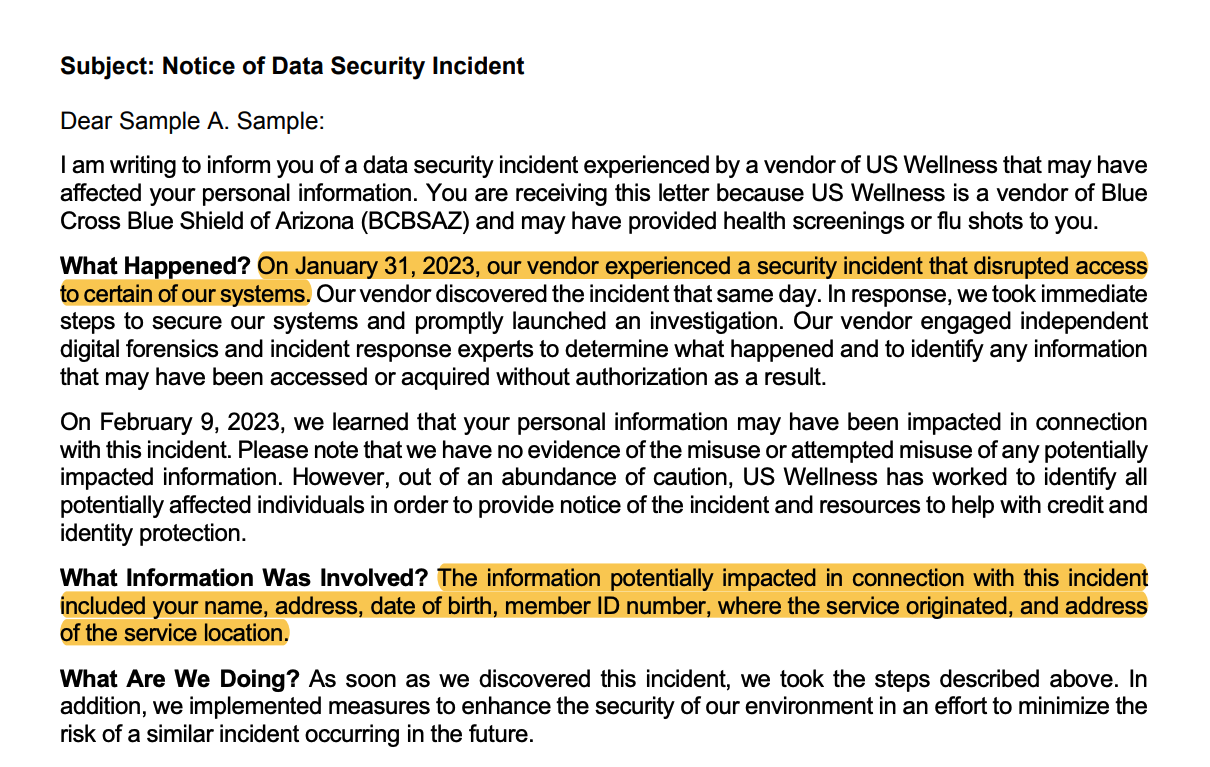
Task: Click the bold "What Are We Doing?" heading
Action: 180,679
